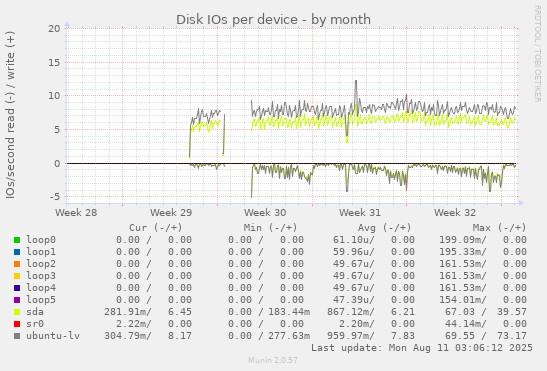Screen dimensions: 547x371
Task: Click the Week 29 axis label
Action: point(171,213)
